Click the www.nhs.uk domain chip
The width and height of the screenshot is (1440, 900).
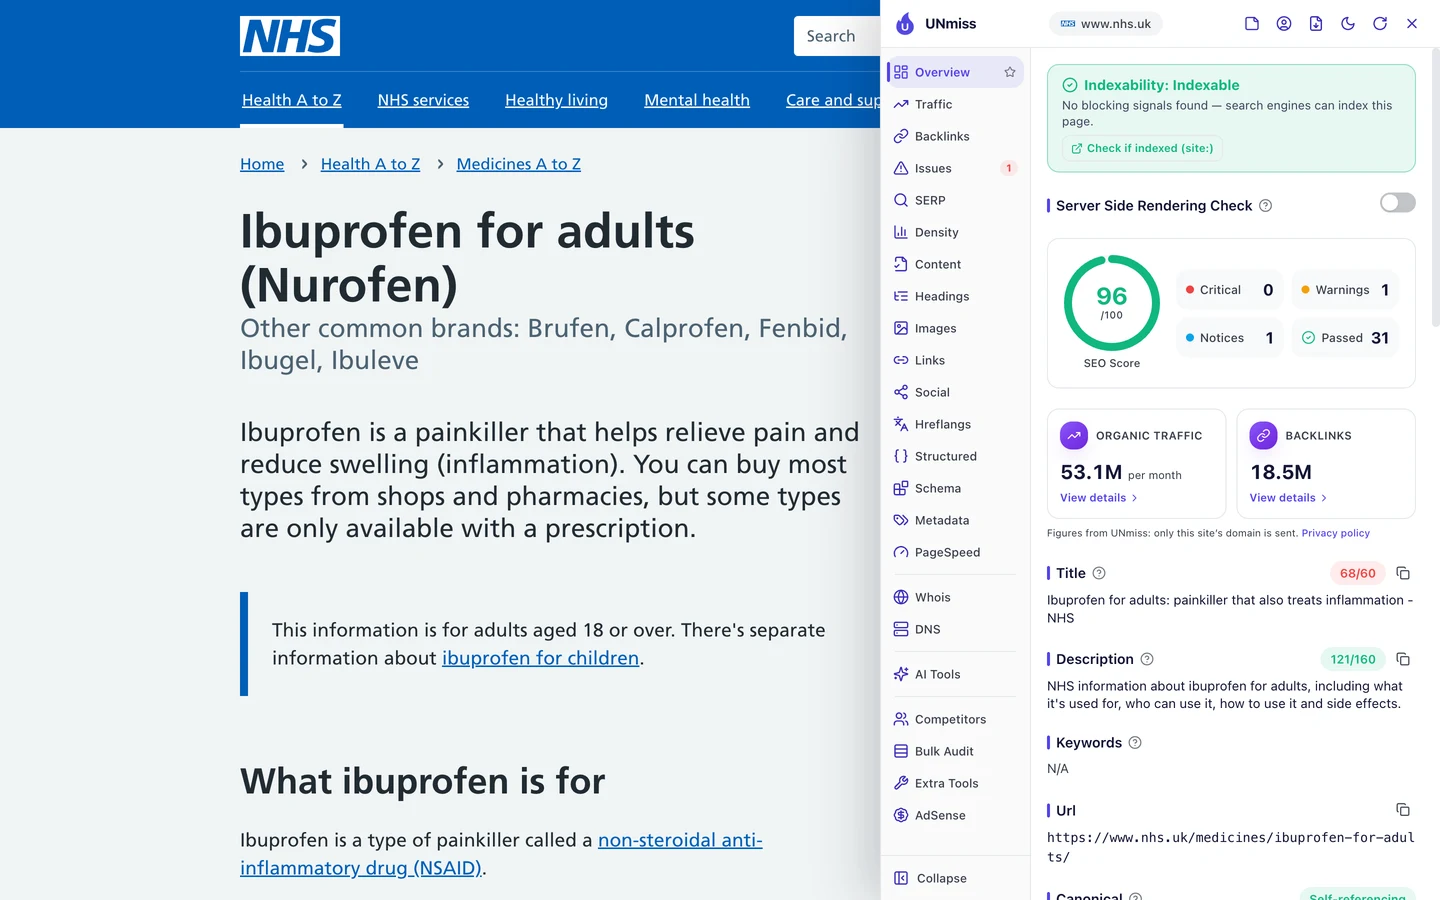(x=1106, y=24)
